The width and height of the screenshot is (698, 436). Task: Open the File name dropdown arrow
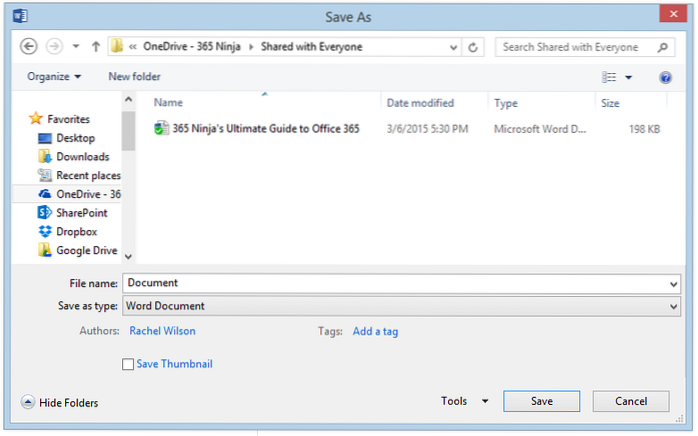[x=674, y=284]
